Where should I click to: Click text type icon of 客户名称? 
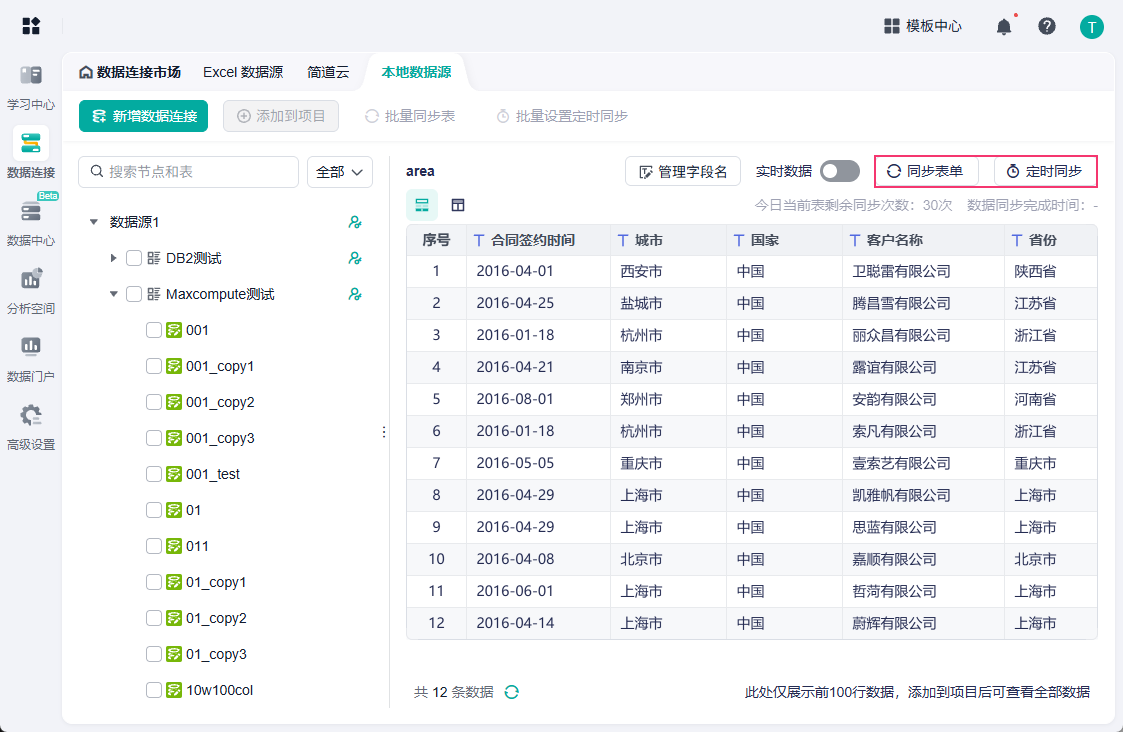[x=854, y=241]
